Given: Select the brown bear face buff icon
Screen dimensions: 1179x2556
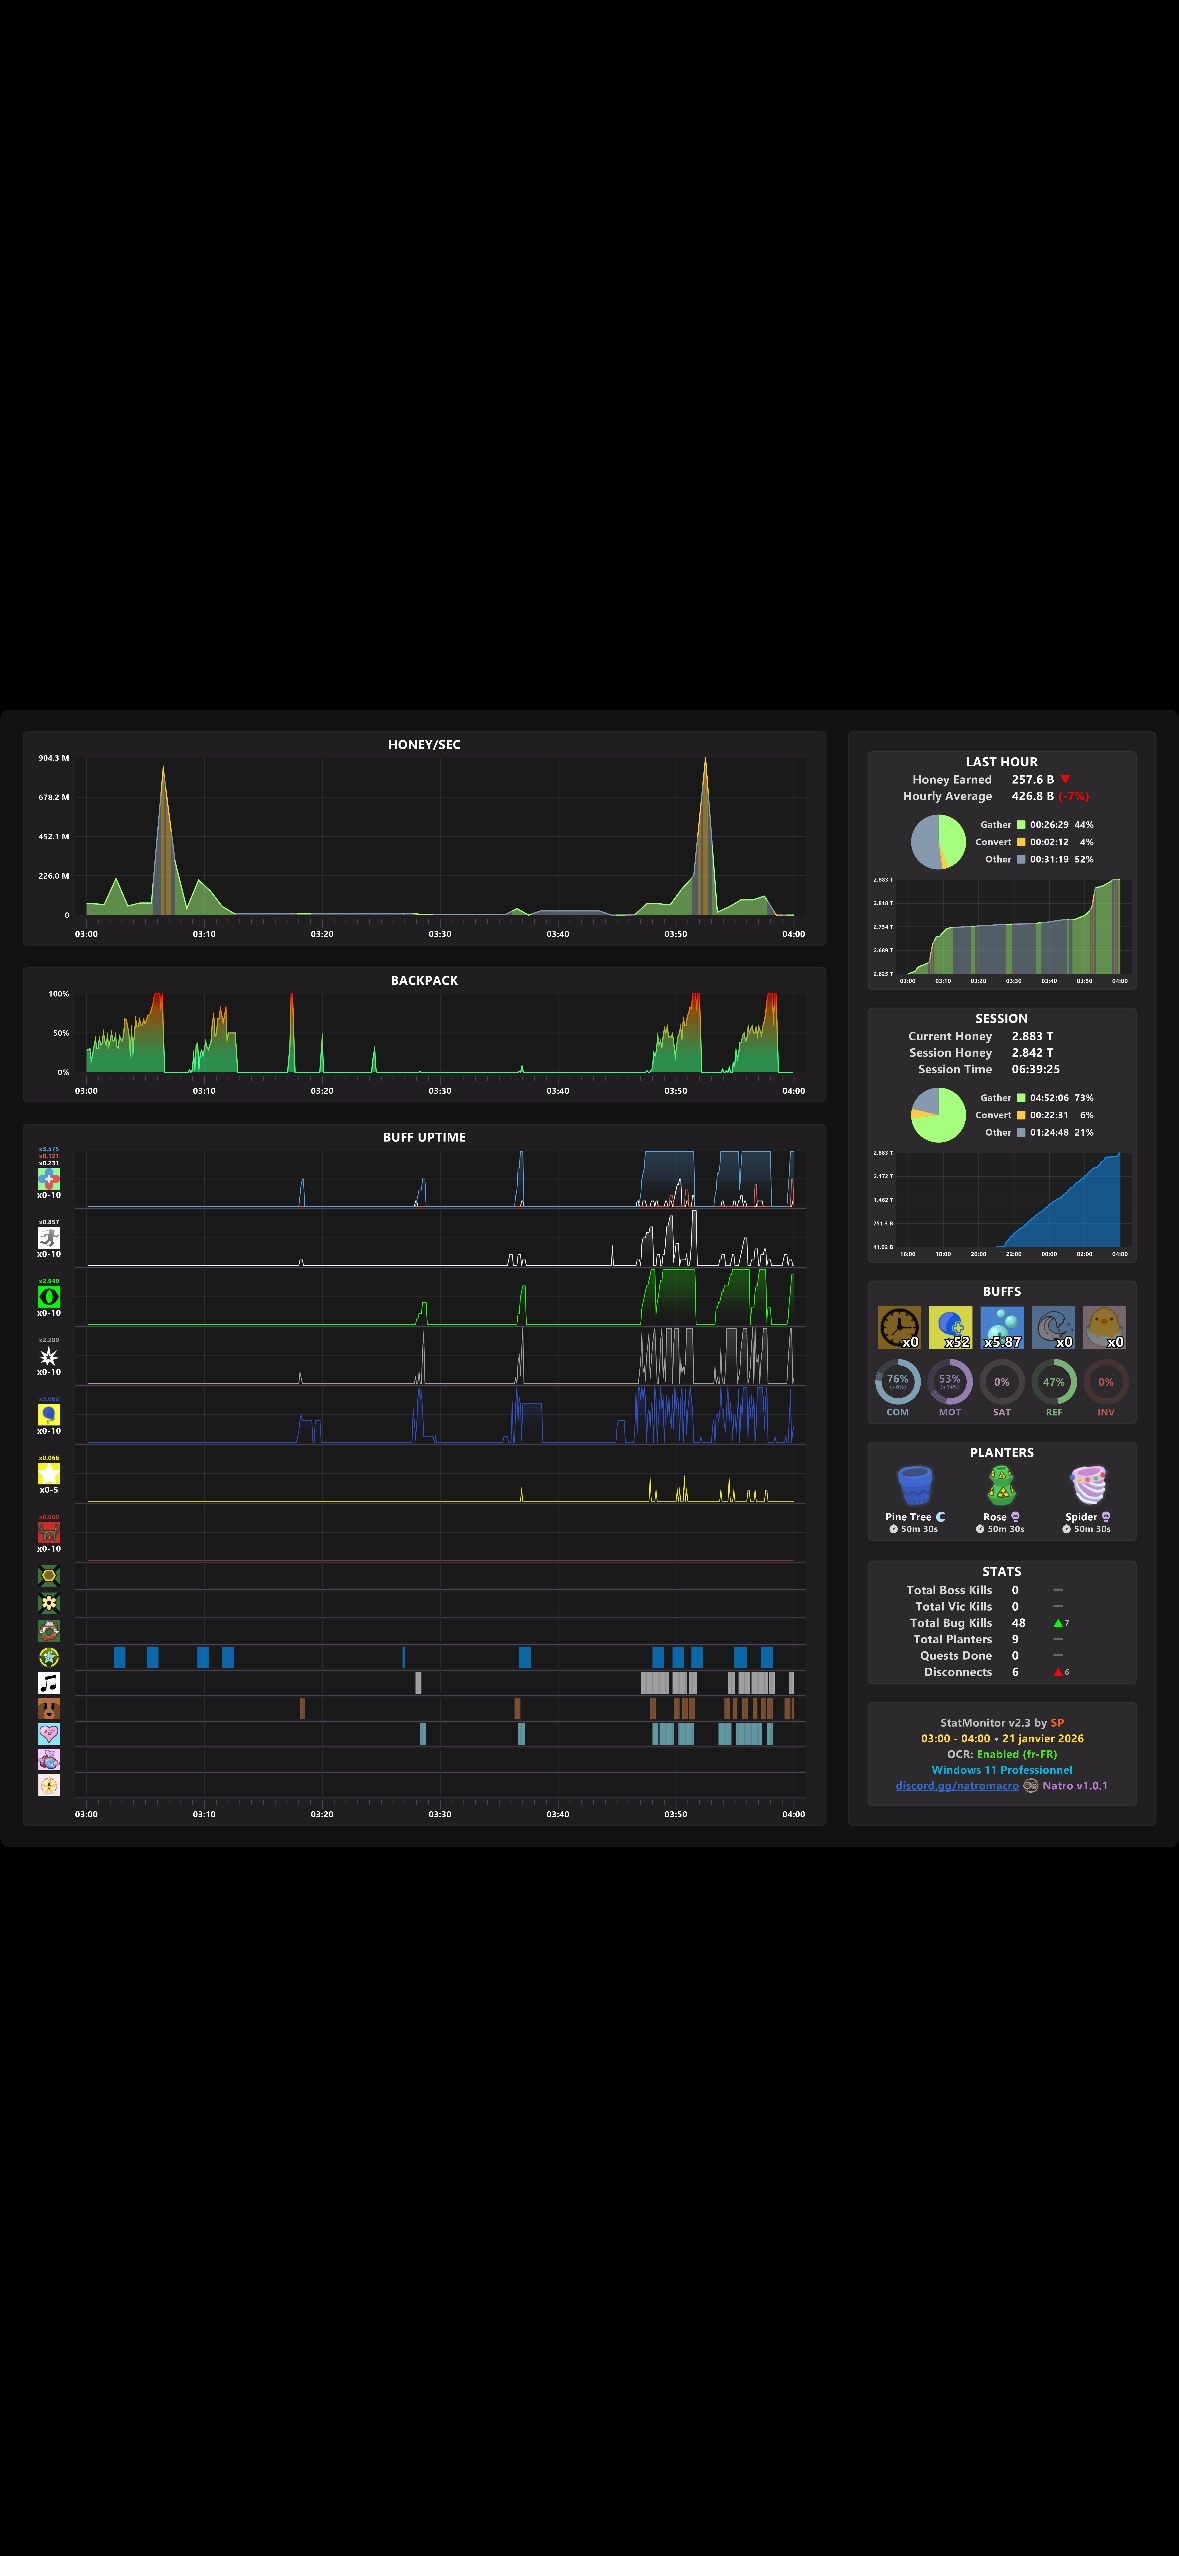Looking at the screenshot, I should pos(49,1708).
